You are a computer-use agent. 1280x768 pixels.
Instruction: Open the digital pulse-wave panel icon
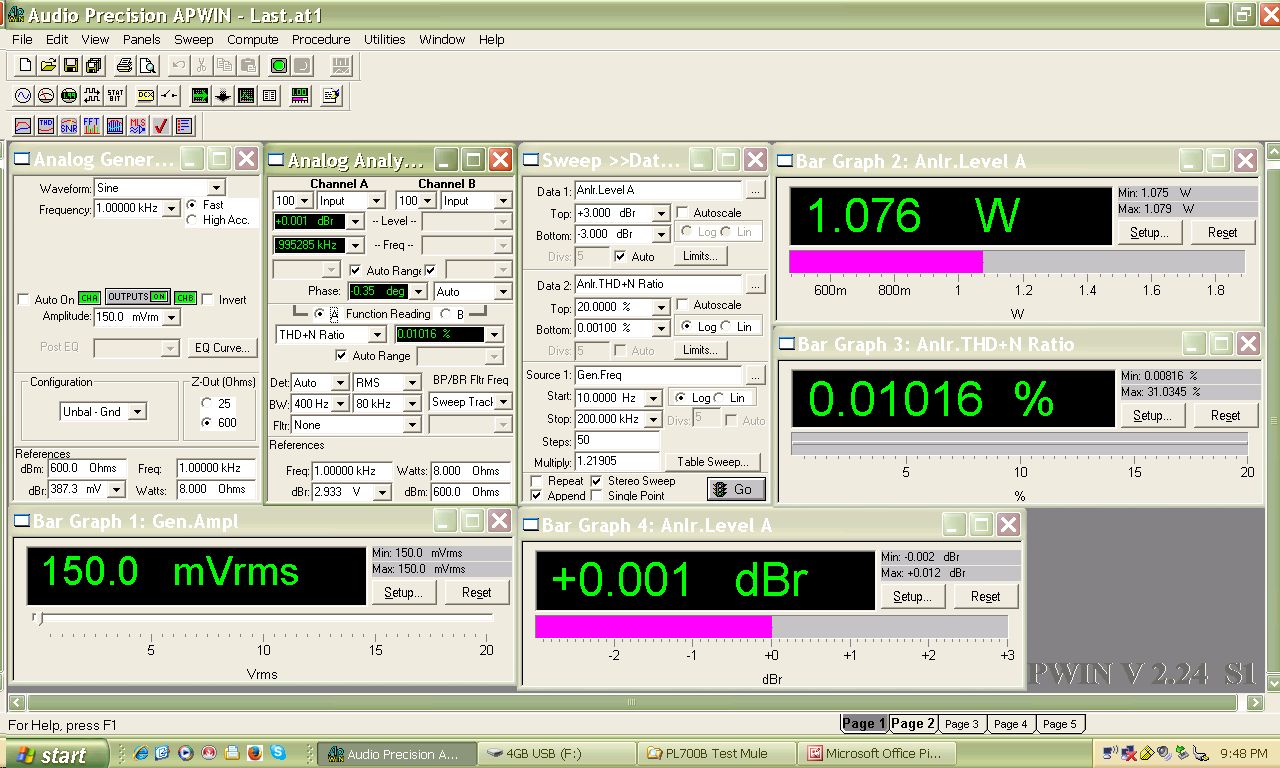pos(92,96)
